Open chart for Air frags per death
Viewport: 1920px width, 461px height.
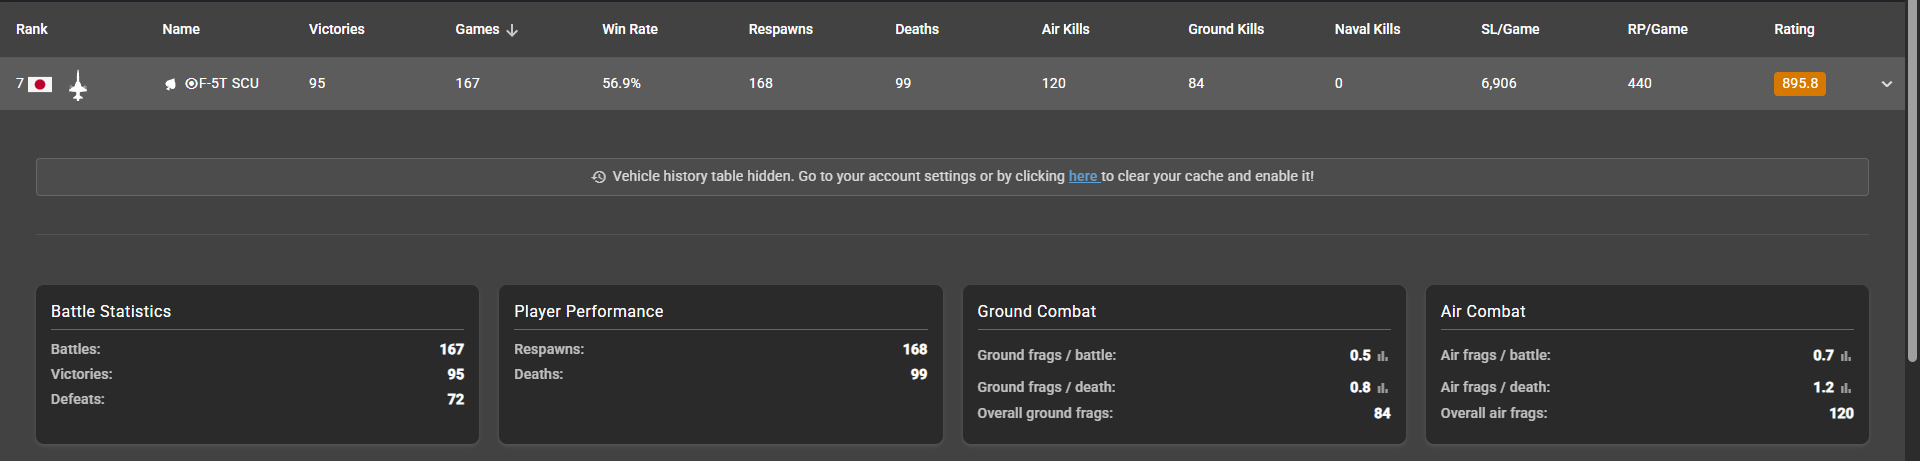click(x=1846, y=388)
